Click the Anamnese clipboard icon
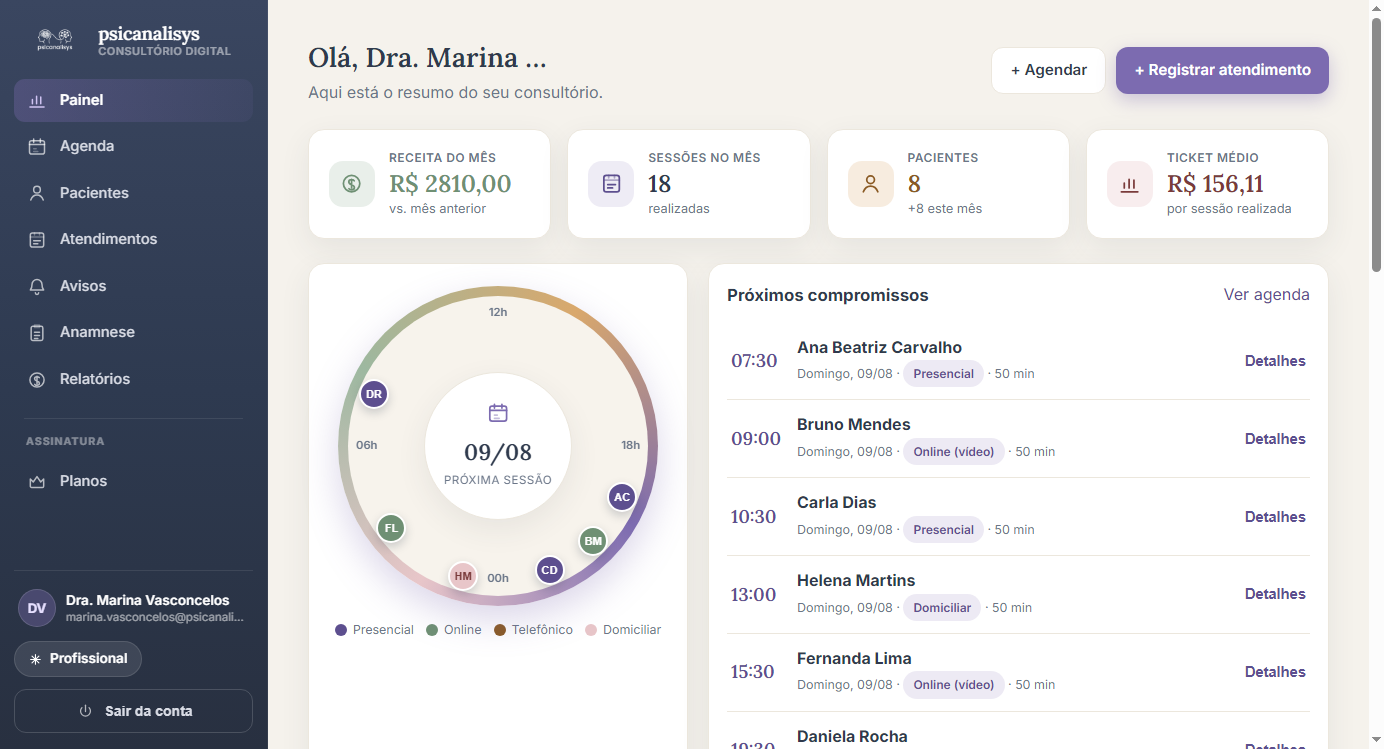This screenshot has height=749, width=1384. point(37,332)
